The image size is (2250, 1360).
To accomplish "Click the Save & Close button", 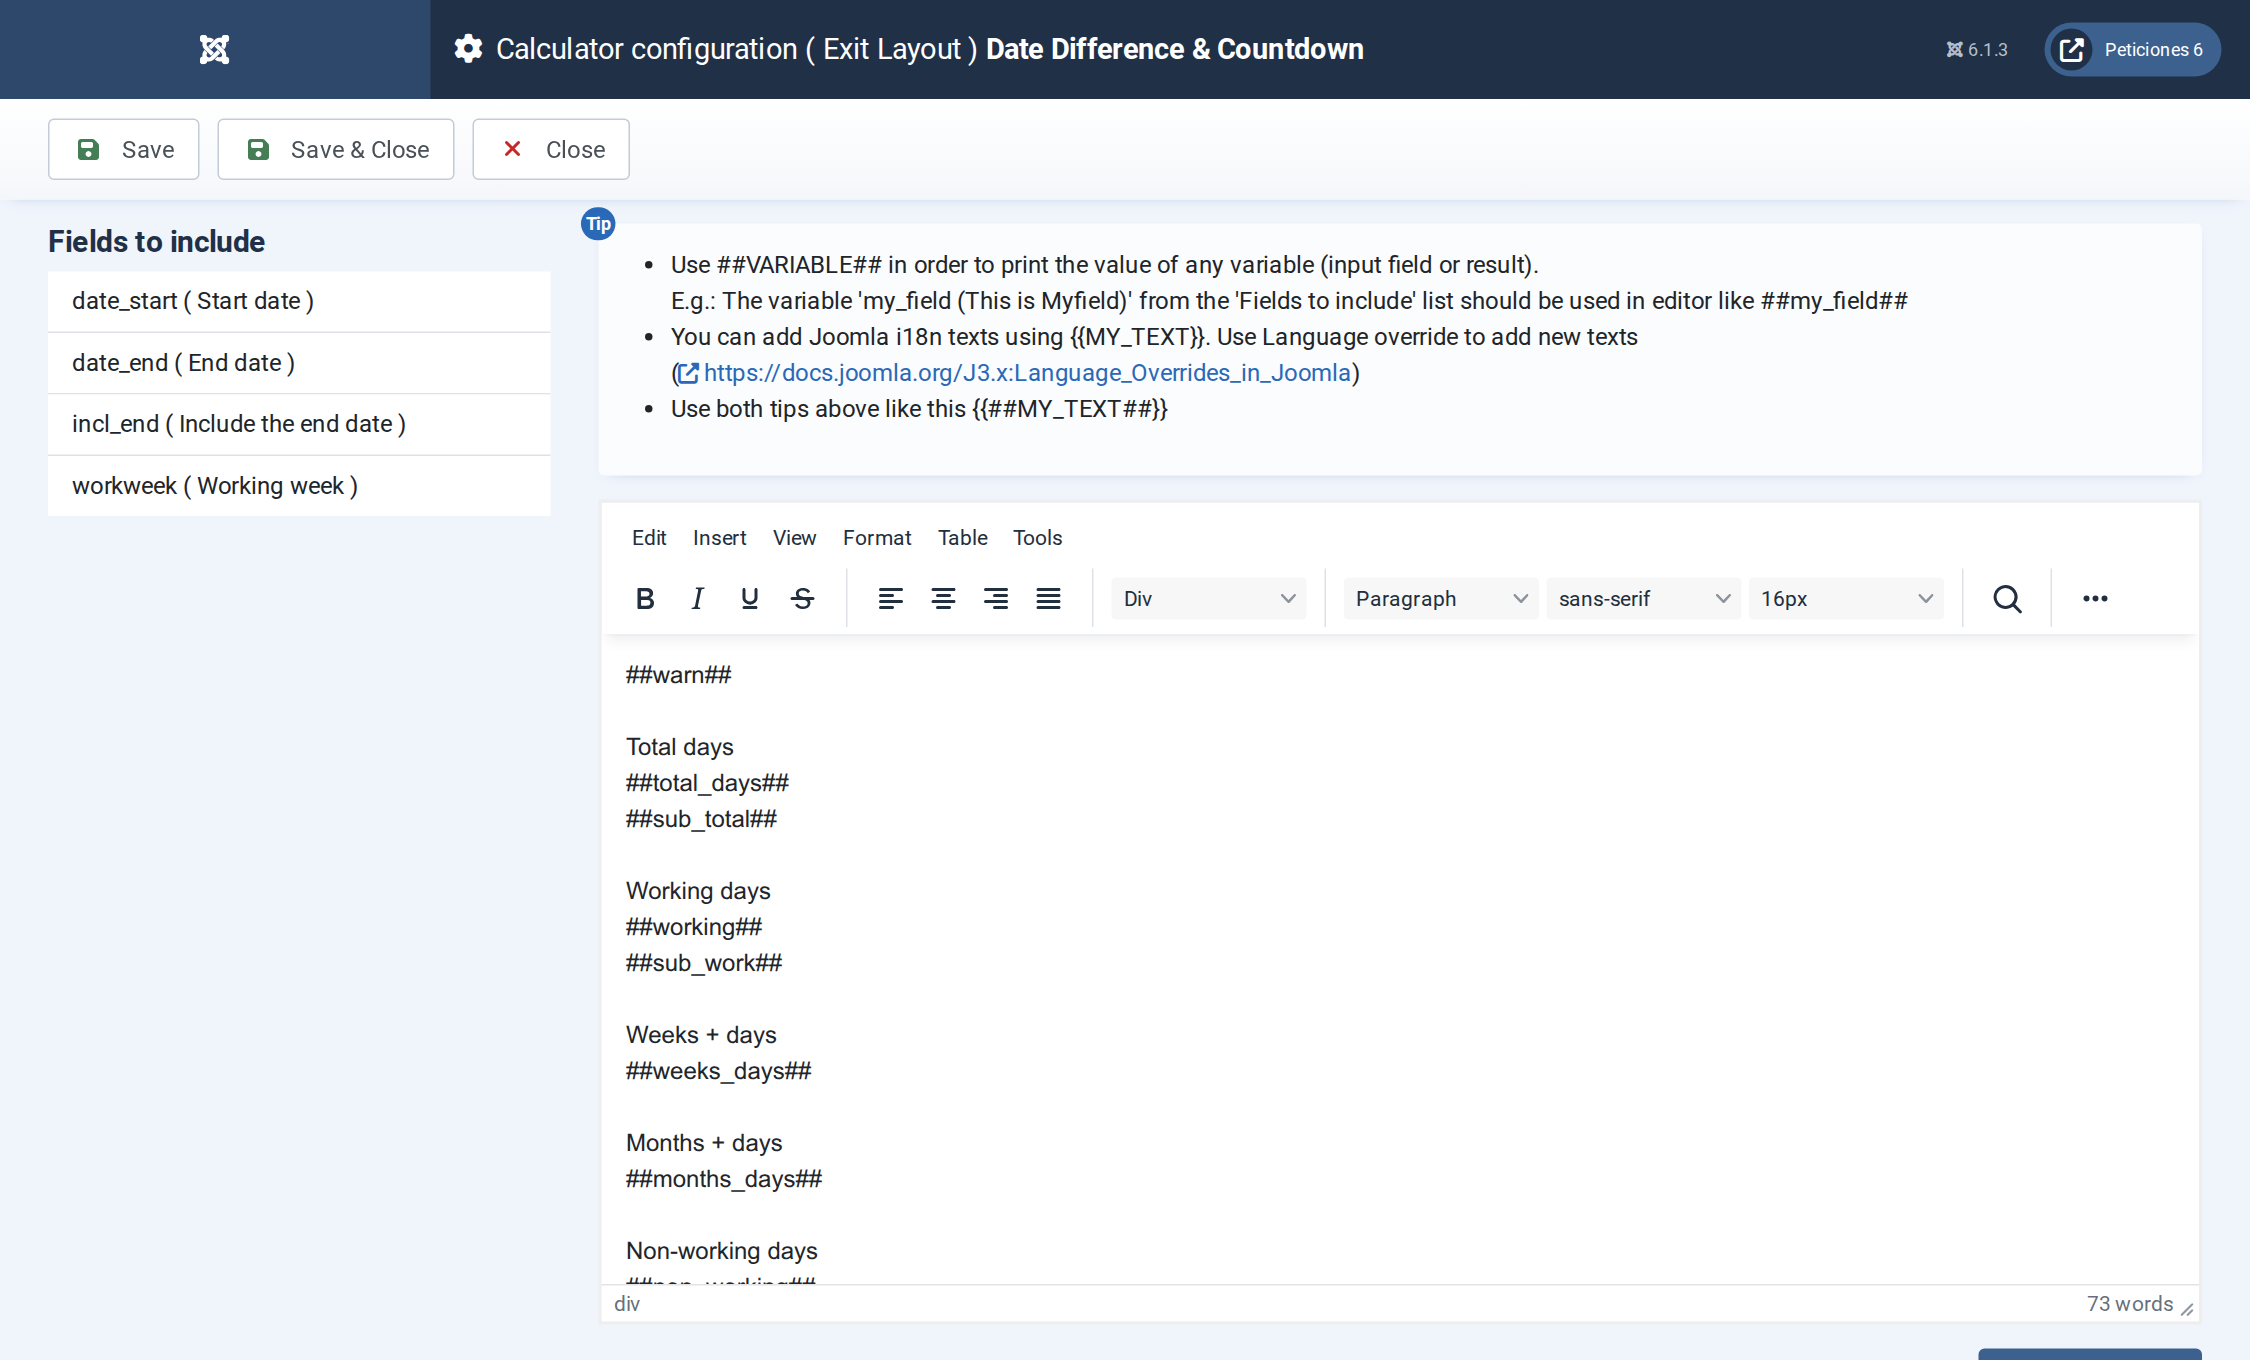I will (336, 149).
